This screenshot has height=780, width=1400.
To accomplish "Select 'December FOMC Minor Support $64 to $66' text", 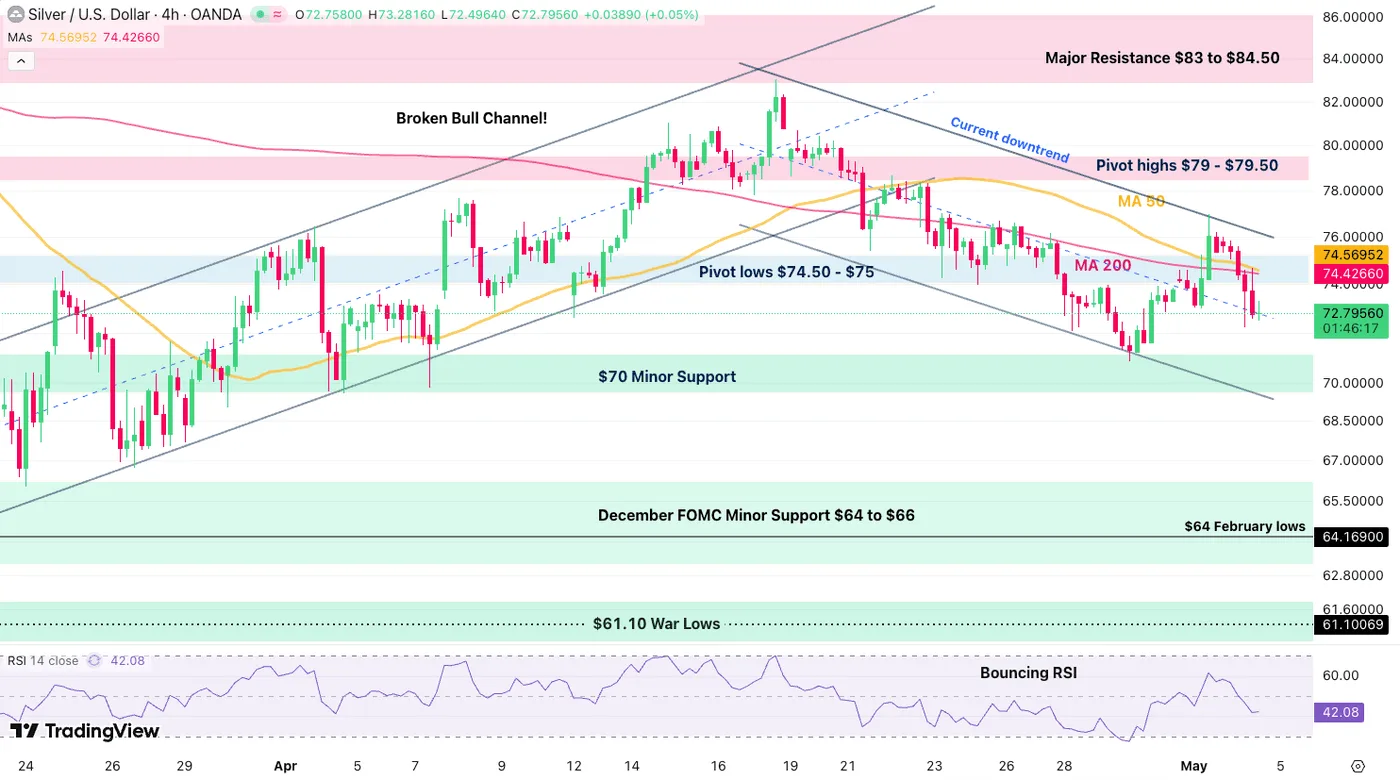I will point(756,516).
